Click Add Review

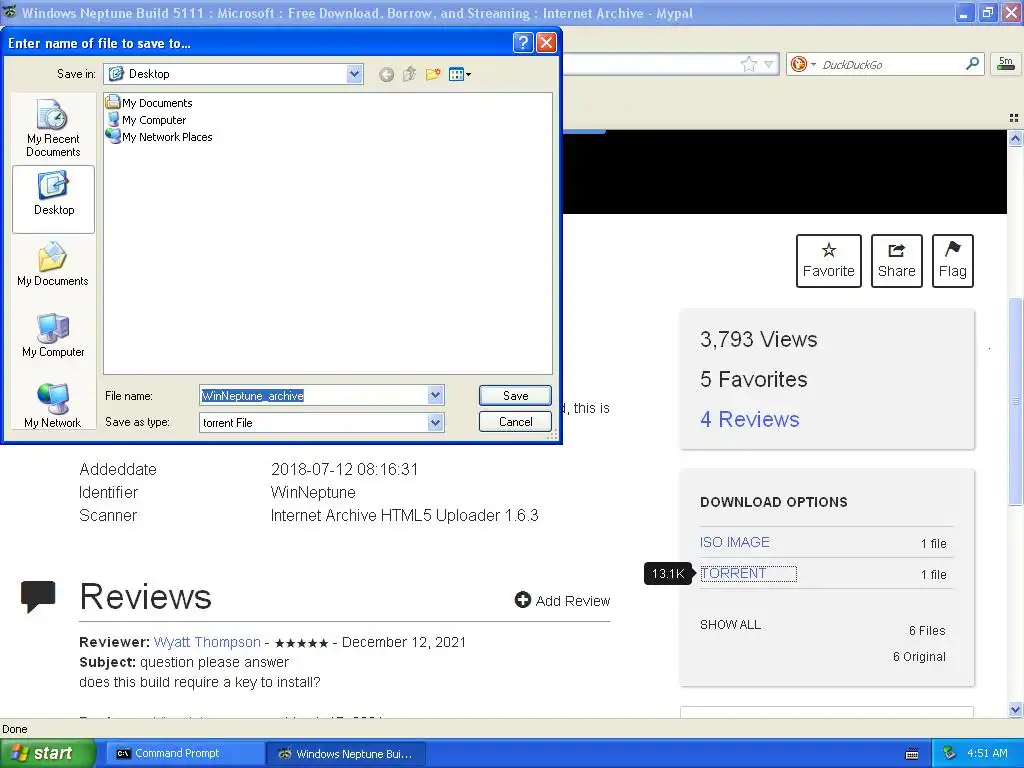point(562,600)
